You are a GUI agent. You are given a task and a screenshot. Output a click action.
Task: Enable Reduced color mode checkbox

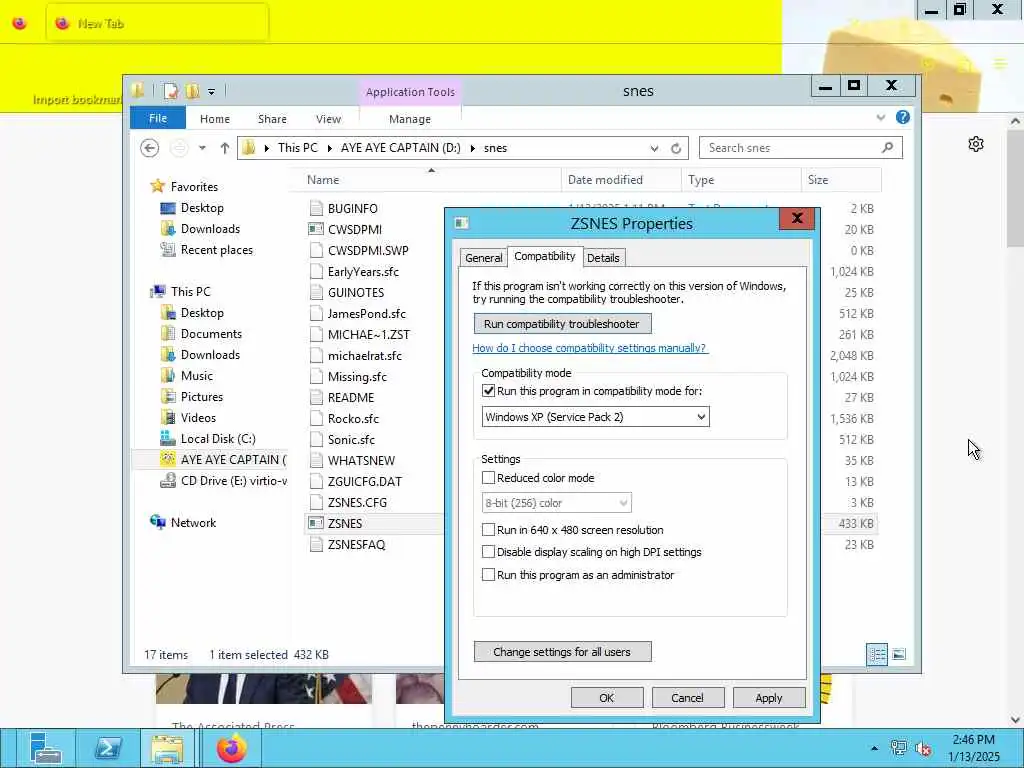(x=488, y=478)
